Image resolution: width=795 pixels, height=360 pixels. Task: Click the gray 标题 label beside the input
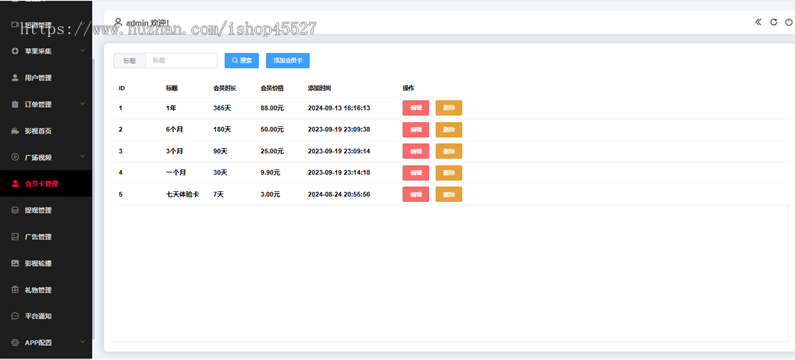pyautogui.click(x=130, y=60)
